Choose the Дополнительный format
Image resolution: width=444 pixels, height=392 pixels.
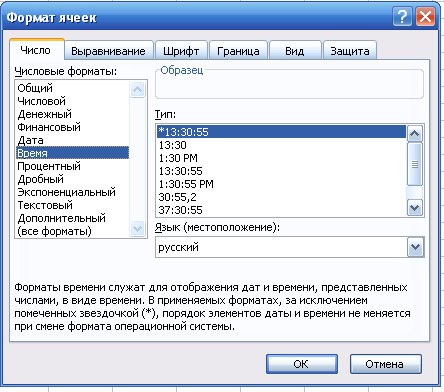[72, 218]
